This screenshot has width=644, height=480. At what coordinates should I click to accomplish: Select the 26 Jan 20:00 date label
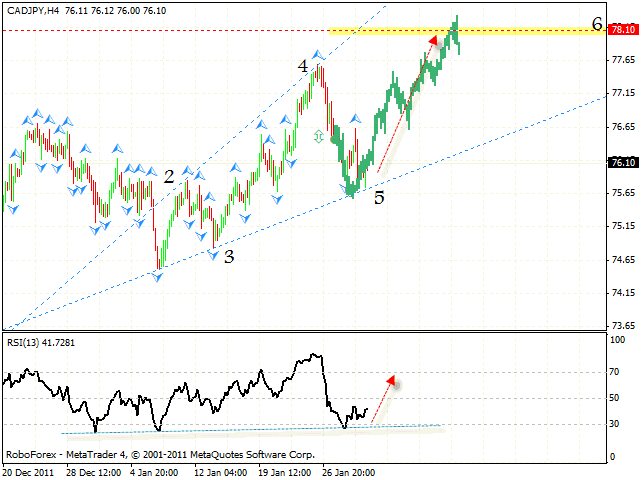[348, 472]
